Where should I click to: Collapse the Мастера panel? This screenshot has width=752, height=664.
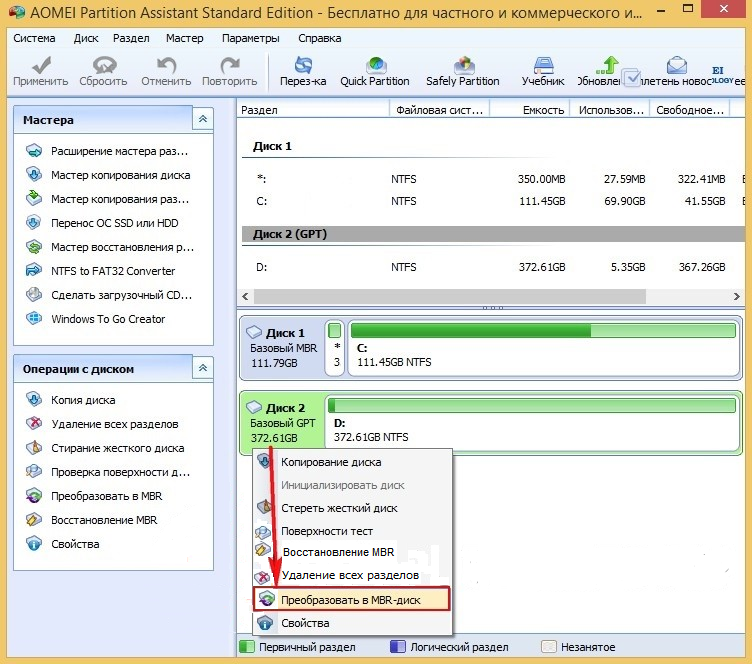203,119
